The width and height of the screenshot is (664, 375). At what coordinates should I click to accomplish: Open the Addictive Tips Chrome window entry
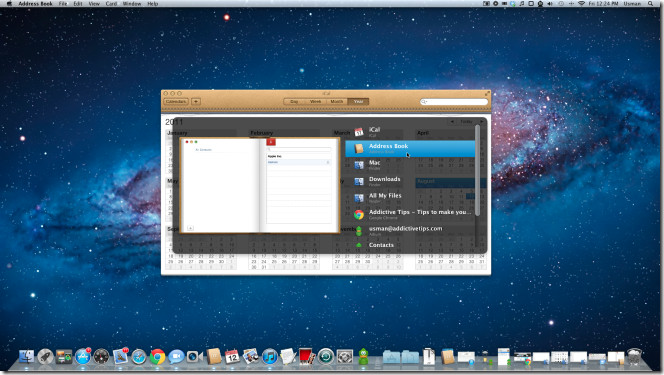[410, 215]
